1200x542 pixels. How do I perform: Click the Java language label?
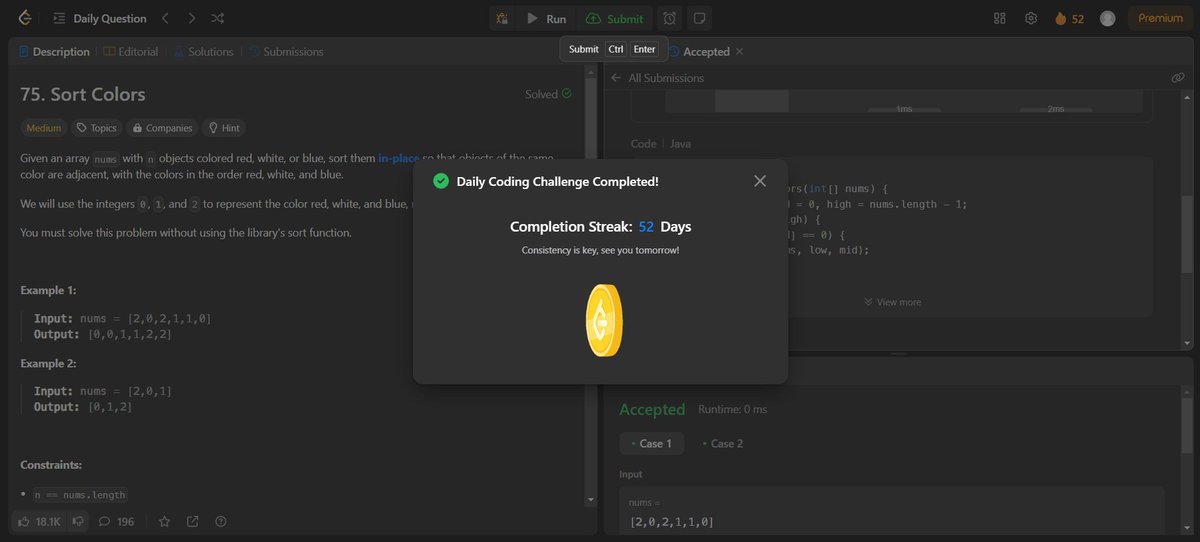680,144
